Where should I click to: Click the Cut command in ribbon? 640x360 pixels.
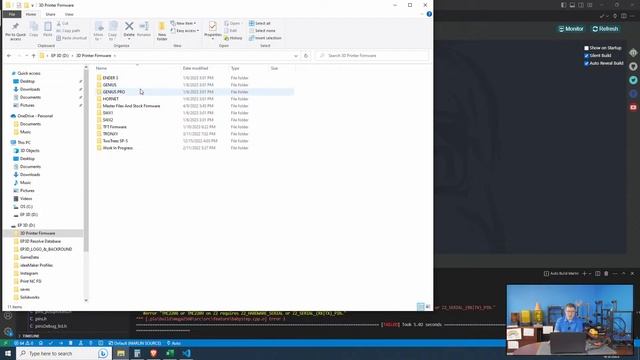click(x=63, y=24)
